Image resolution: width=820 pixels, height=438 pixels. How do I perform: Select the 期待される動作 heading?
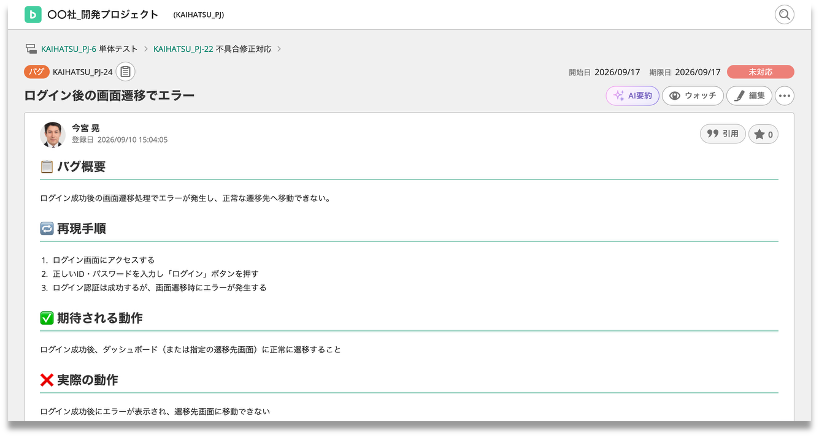99,318
